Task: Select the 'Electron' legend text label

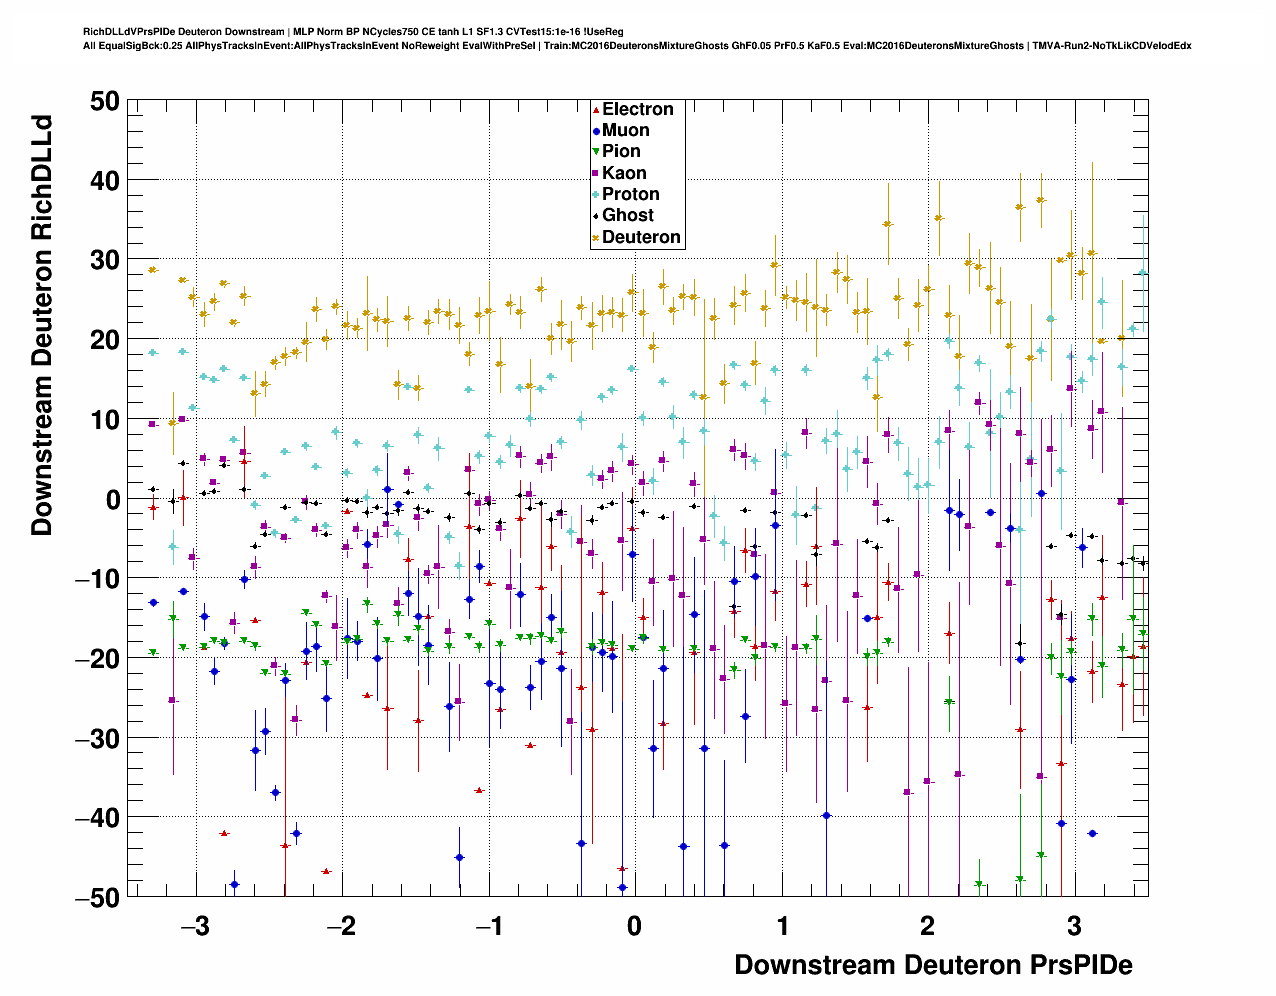Action: tap(637, 110)
